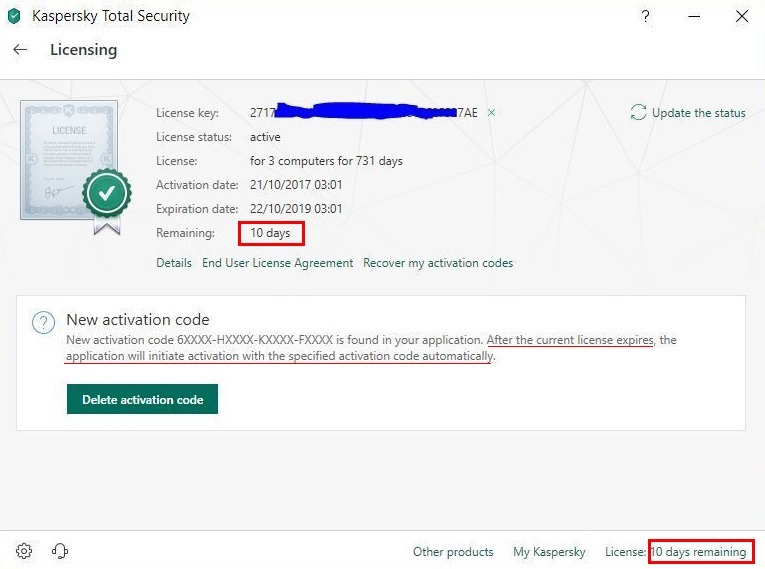Open Other products in the footer
Image resolution: width=765 pixels, height=569 pixels.
click(x=453, y=552)
